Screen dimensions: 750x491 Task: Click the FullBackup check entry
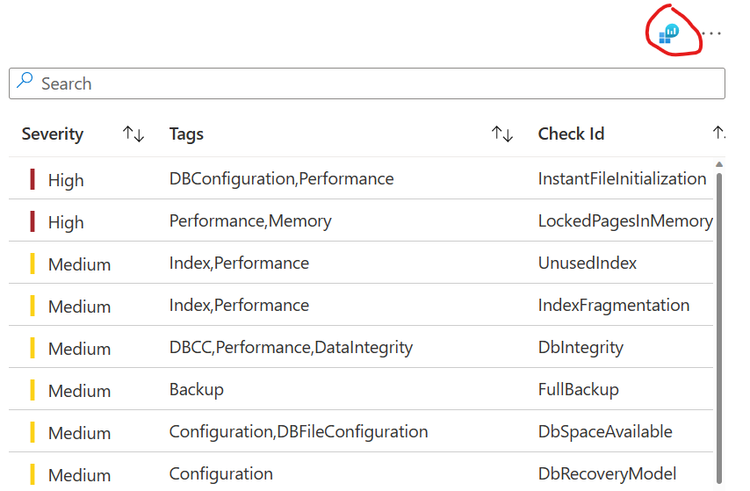(x=578, y=389)
